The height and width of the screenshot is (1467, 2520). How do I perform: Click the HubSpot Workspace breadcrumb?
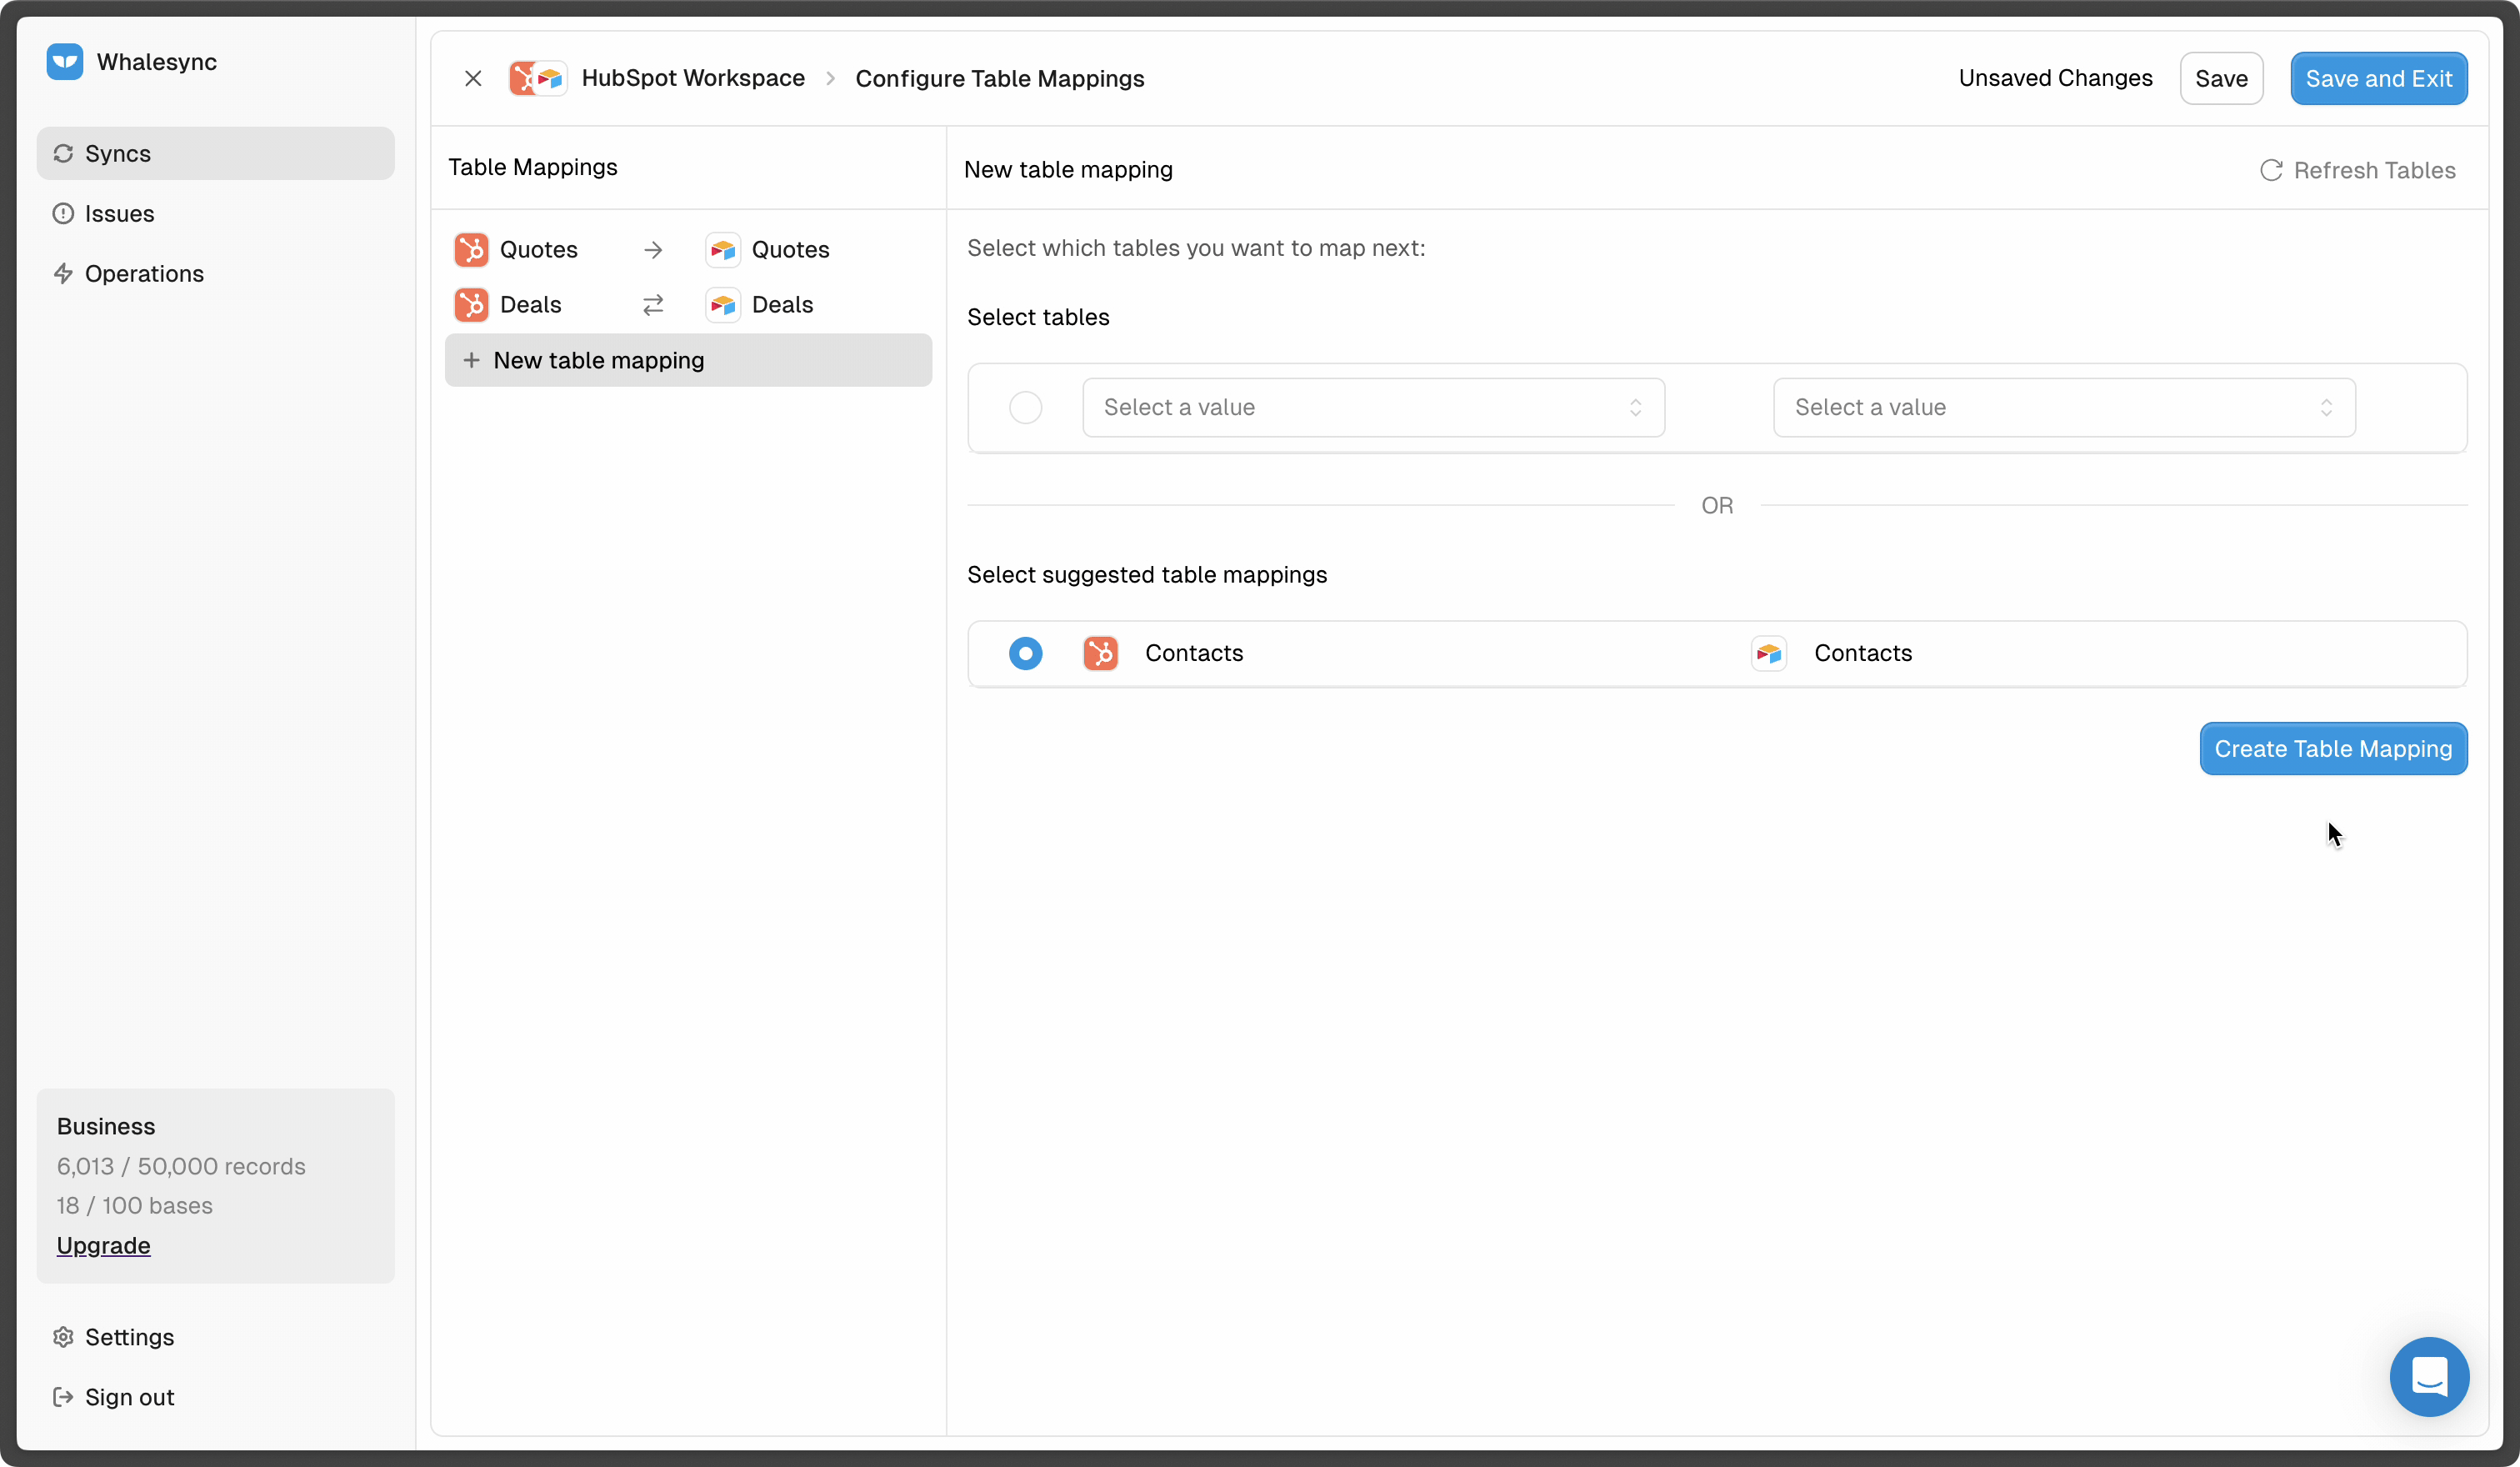692,78
